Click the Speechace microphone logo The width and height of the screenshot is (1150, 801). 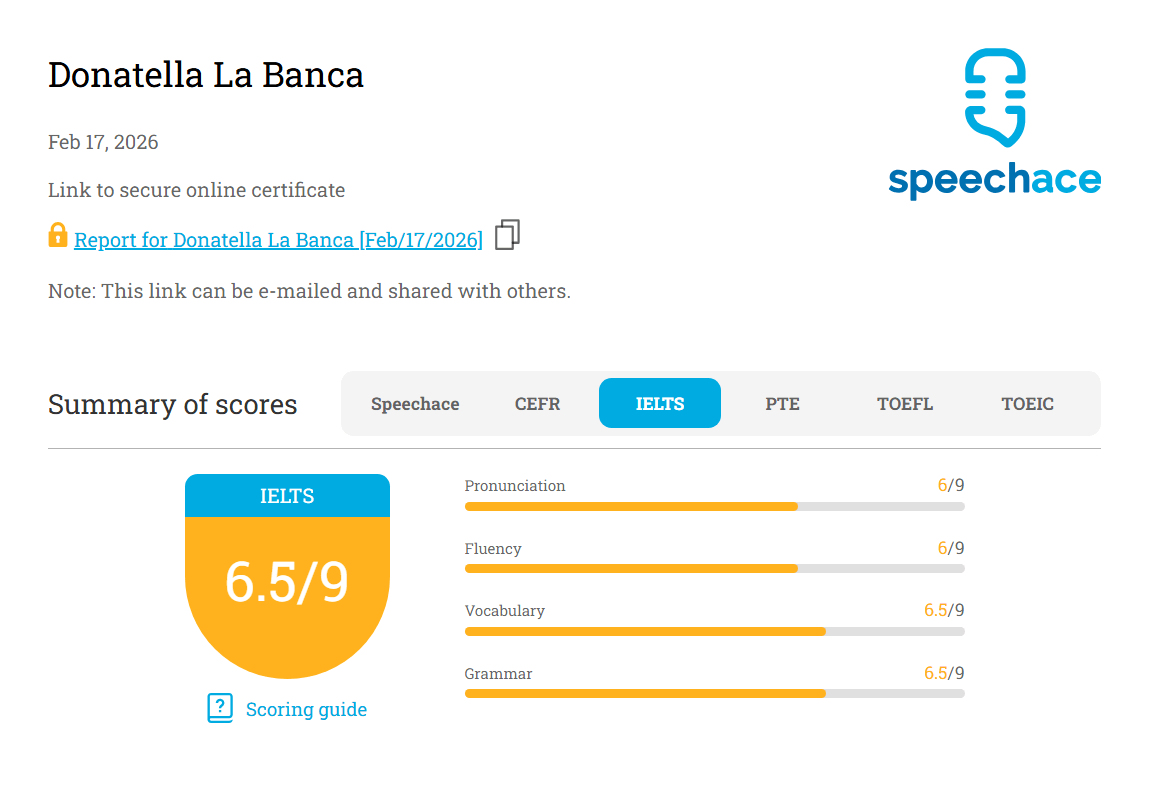tap(995, 97)
